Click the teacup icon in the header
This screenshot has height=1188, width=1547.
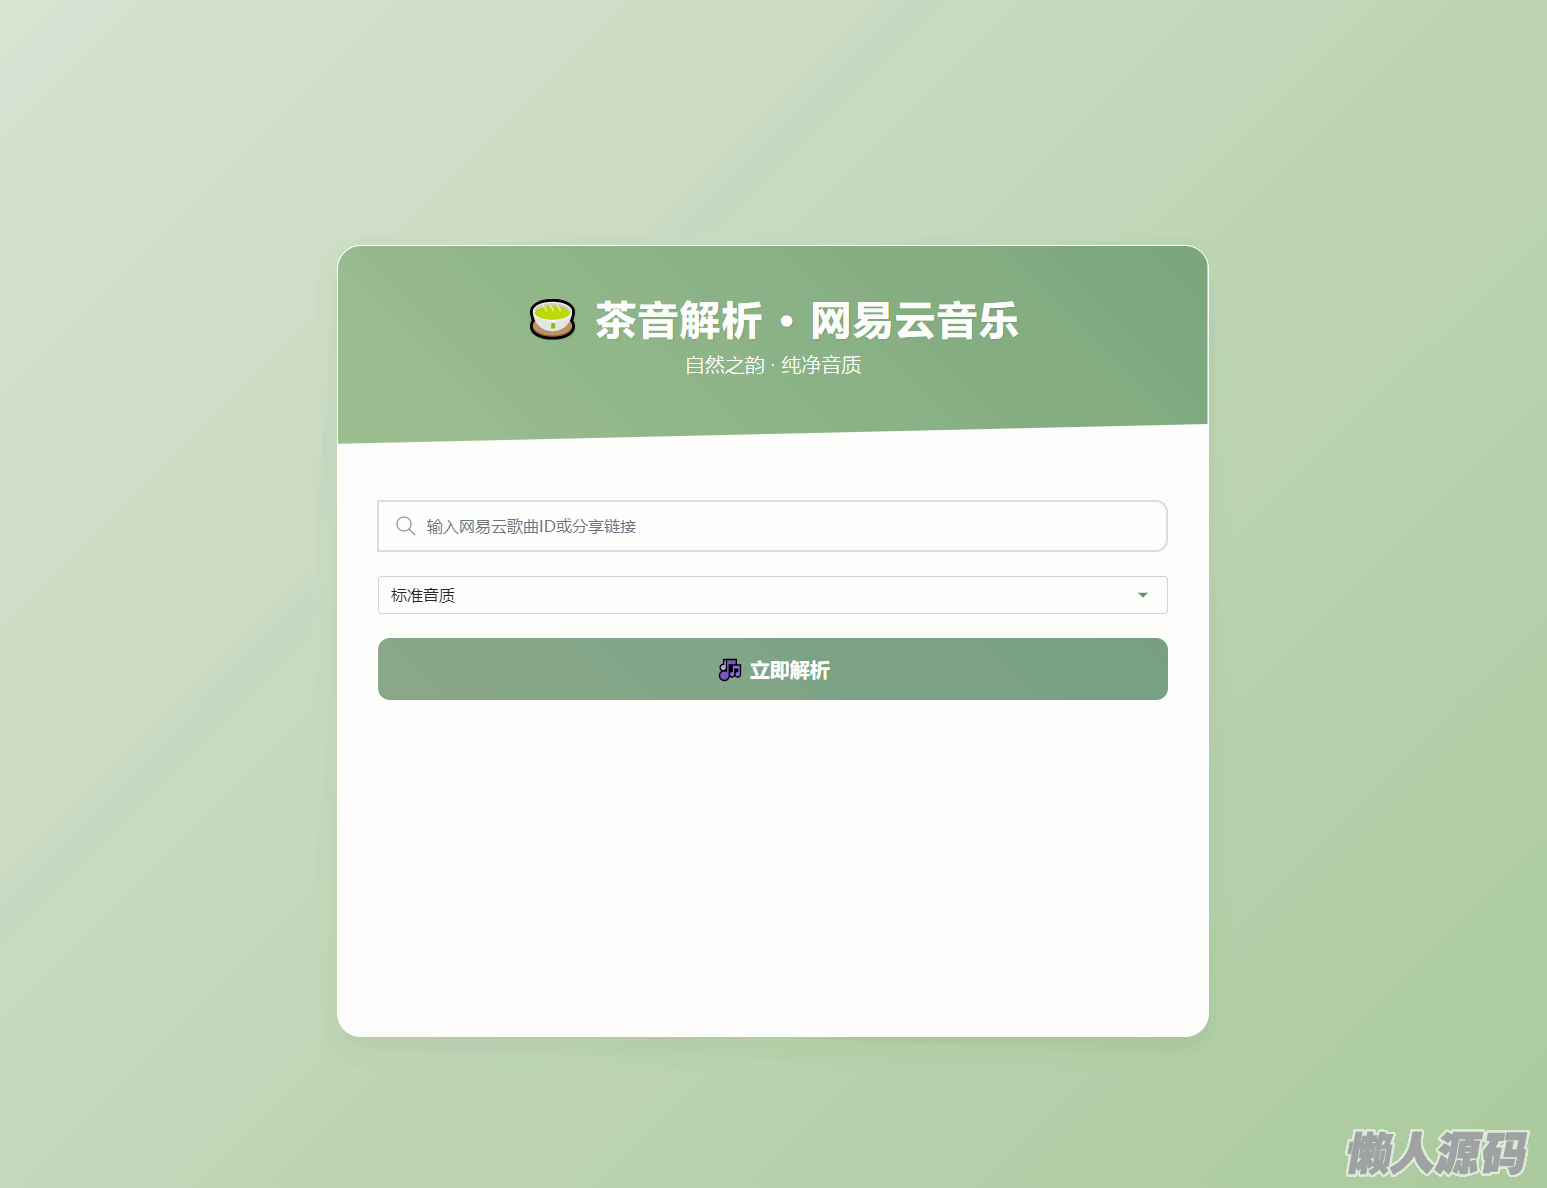pos(552,320)
